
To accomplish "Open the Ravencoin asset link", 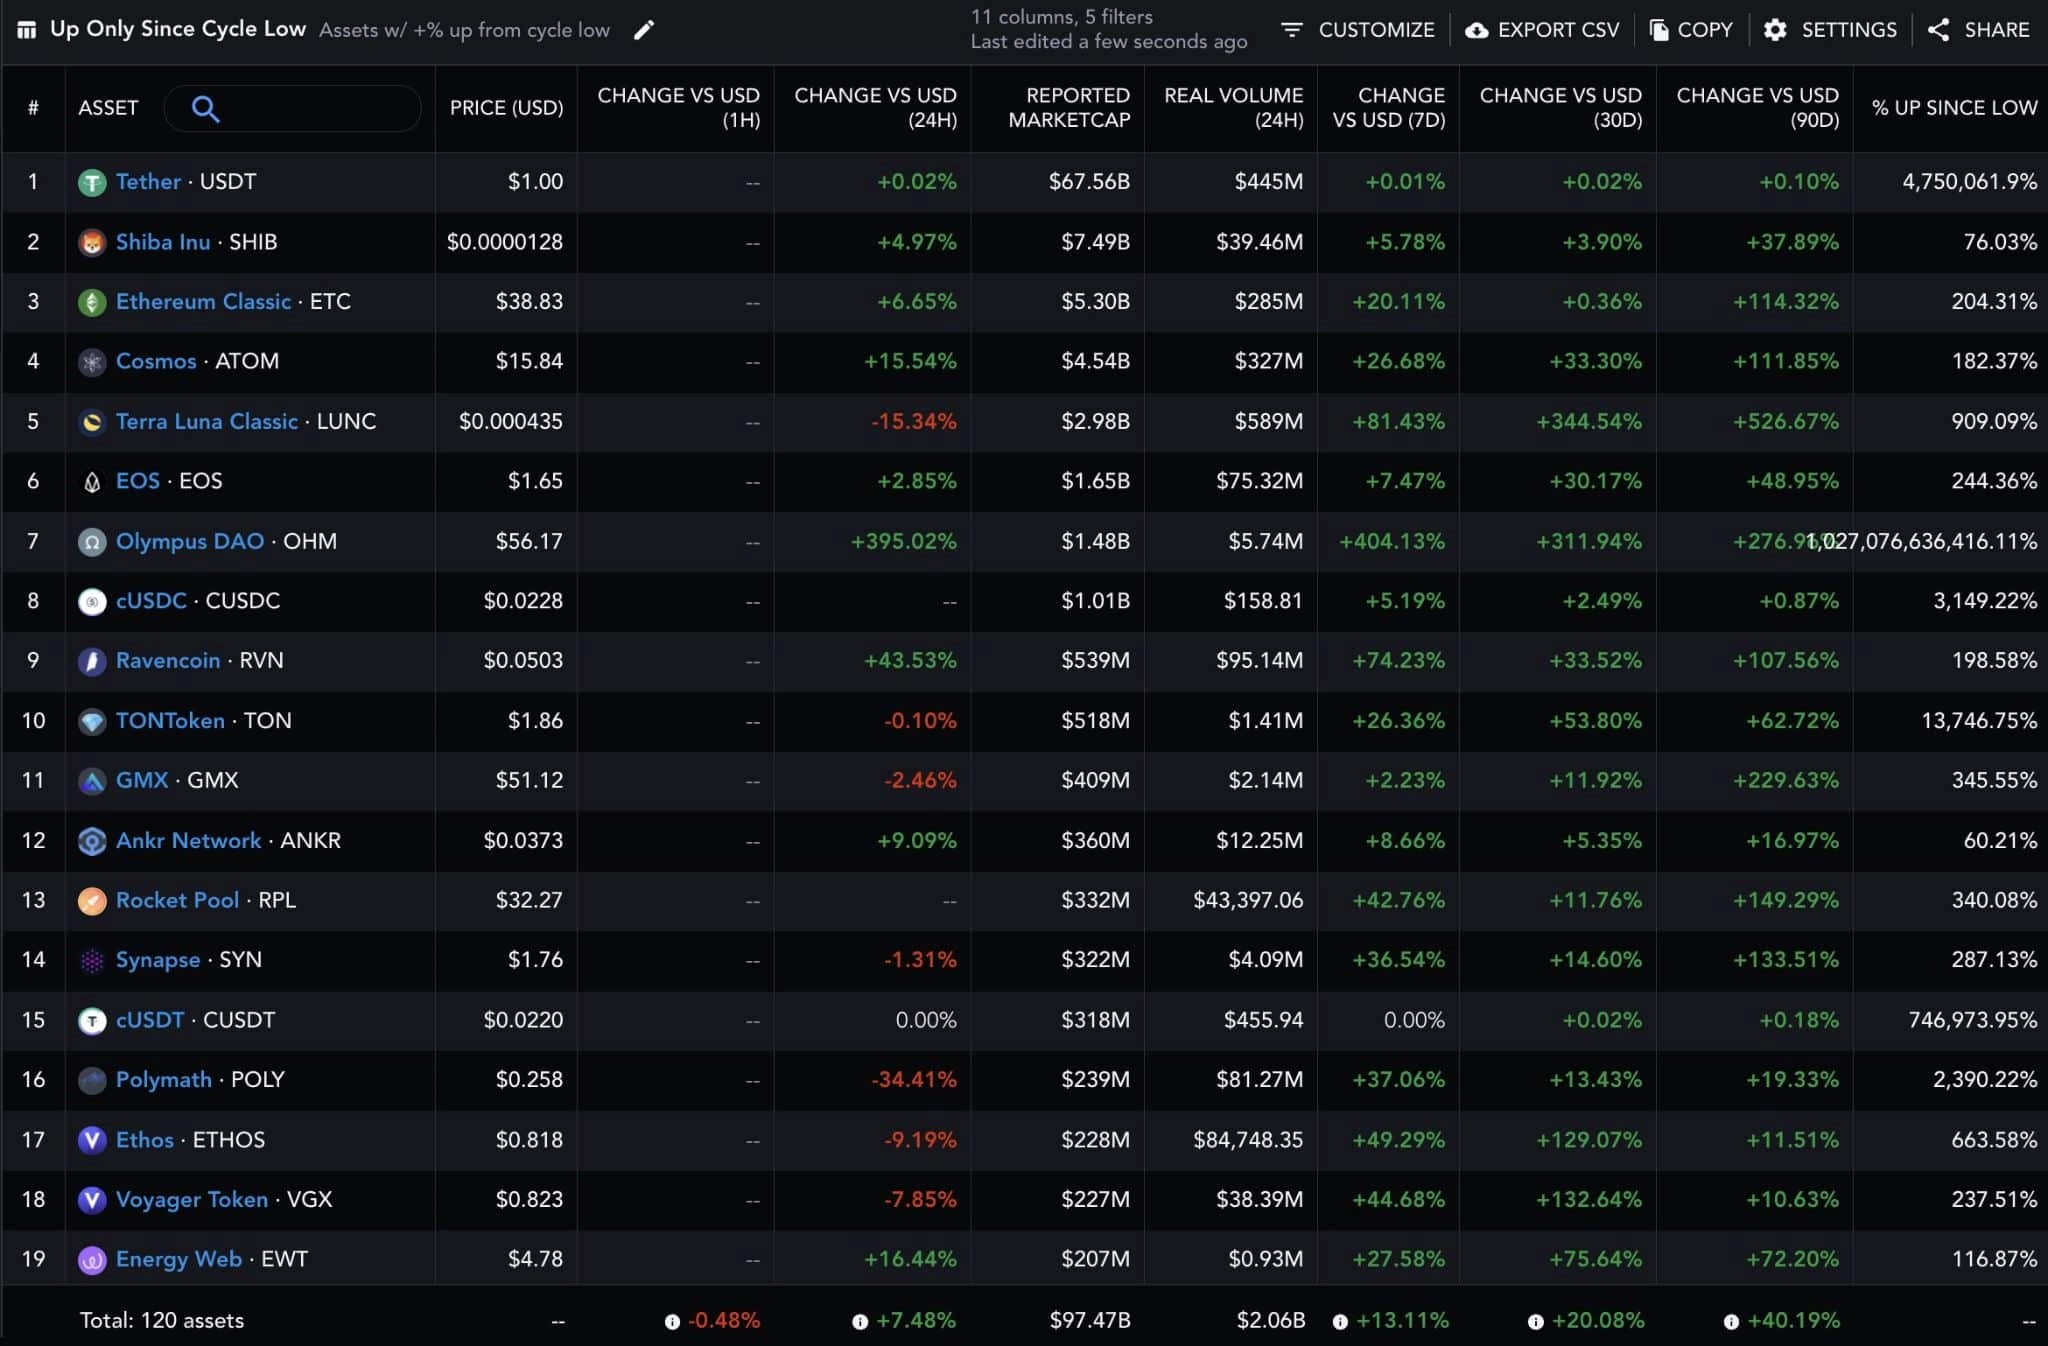I will (168, 661).
